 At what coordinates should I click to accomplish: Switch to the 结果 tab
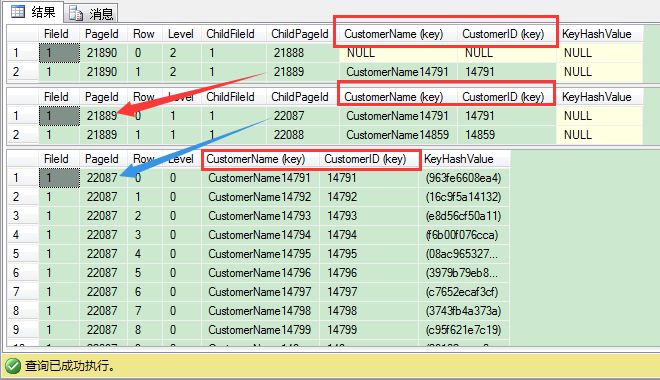coord(34,12)
